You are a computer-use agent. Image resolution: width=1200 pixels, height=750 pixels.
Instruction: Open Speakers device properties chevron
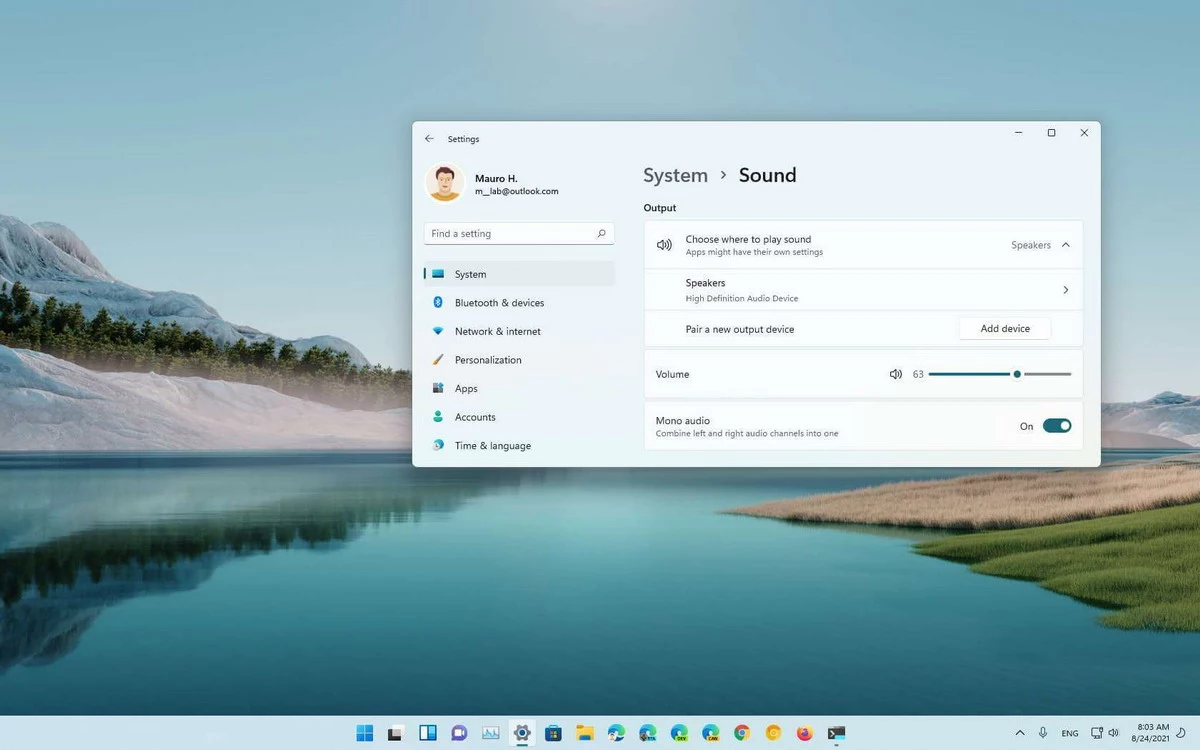coord(1065,290)
